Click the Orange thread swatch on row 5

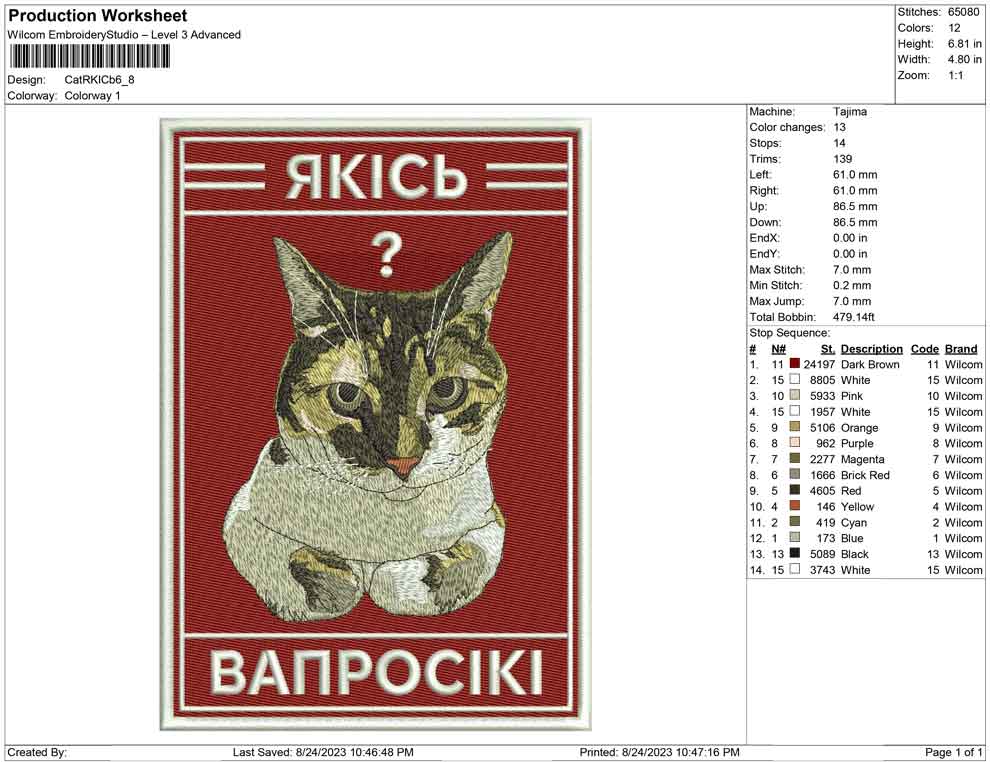(793, 427)
